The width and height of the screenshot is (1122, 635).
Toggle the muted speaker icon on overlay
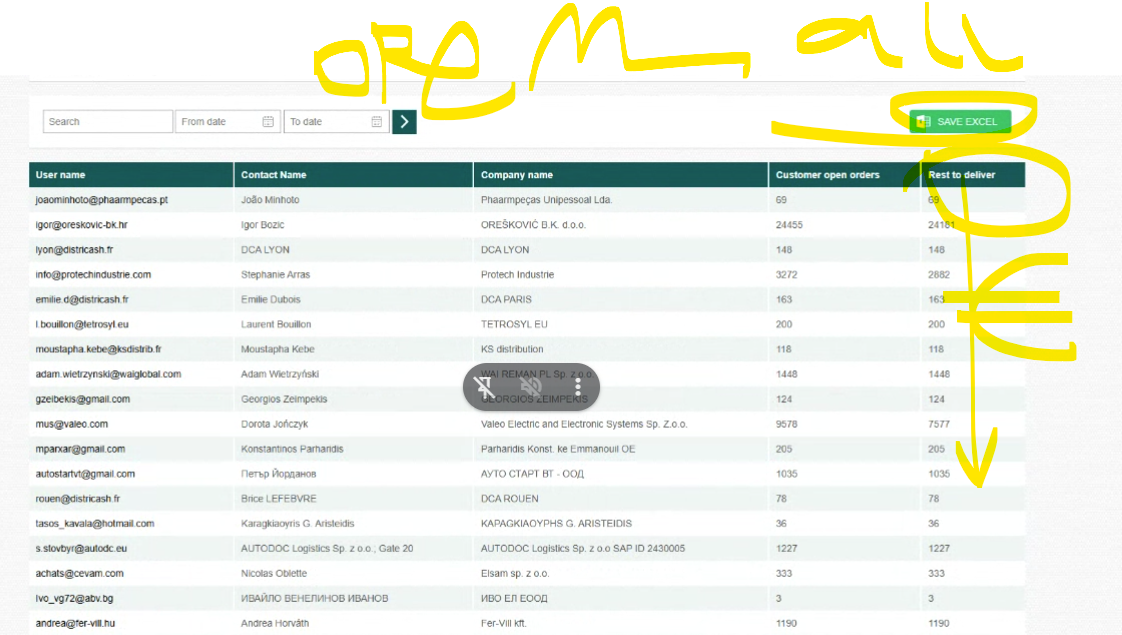pyautogui.click(x=531, y=387)
